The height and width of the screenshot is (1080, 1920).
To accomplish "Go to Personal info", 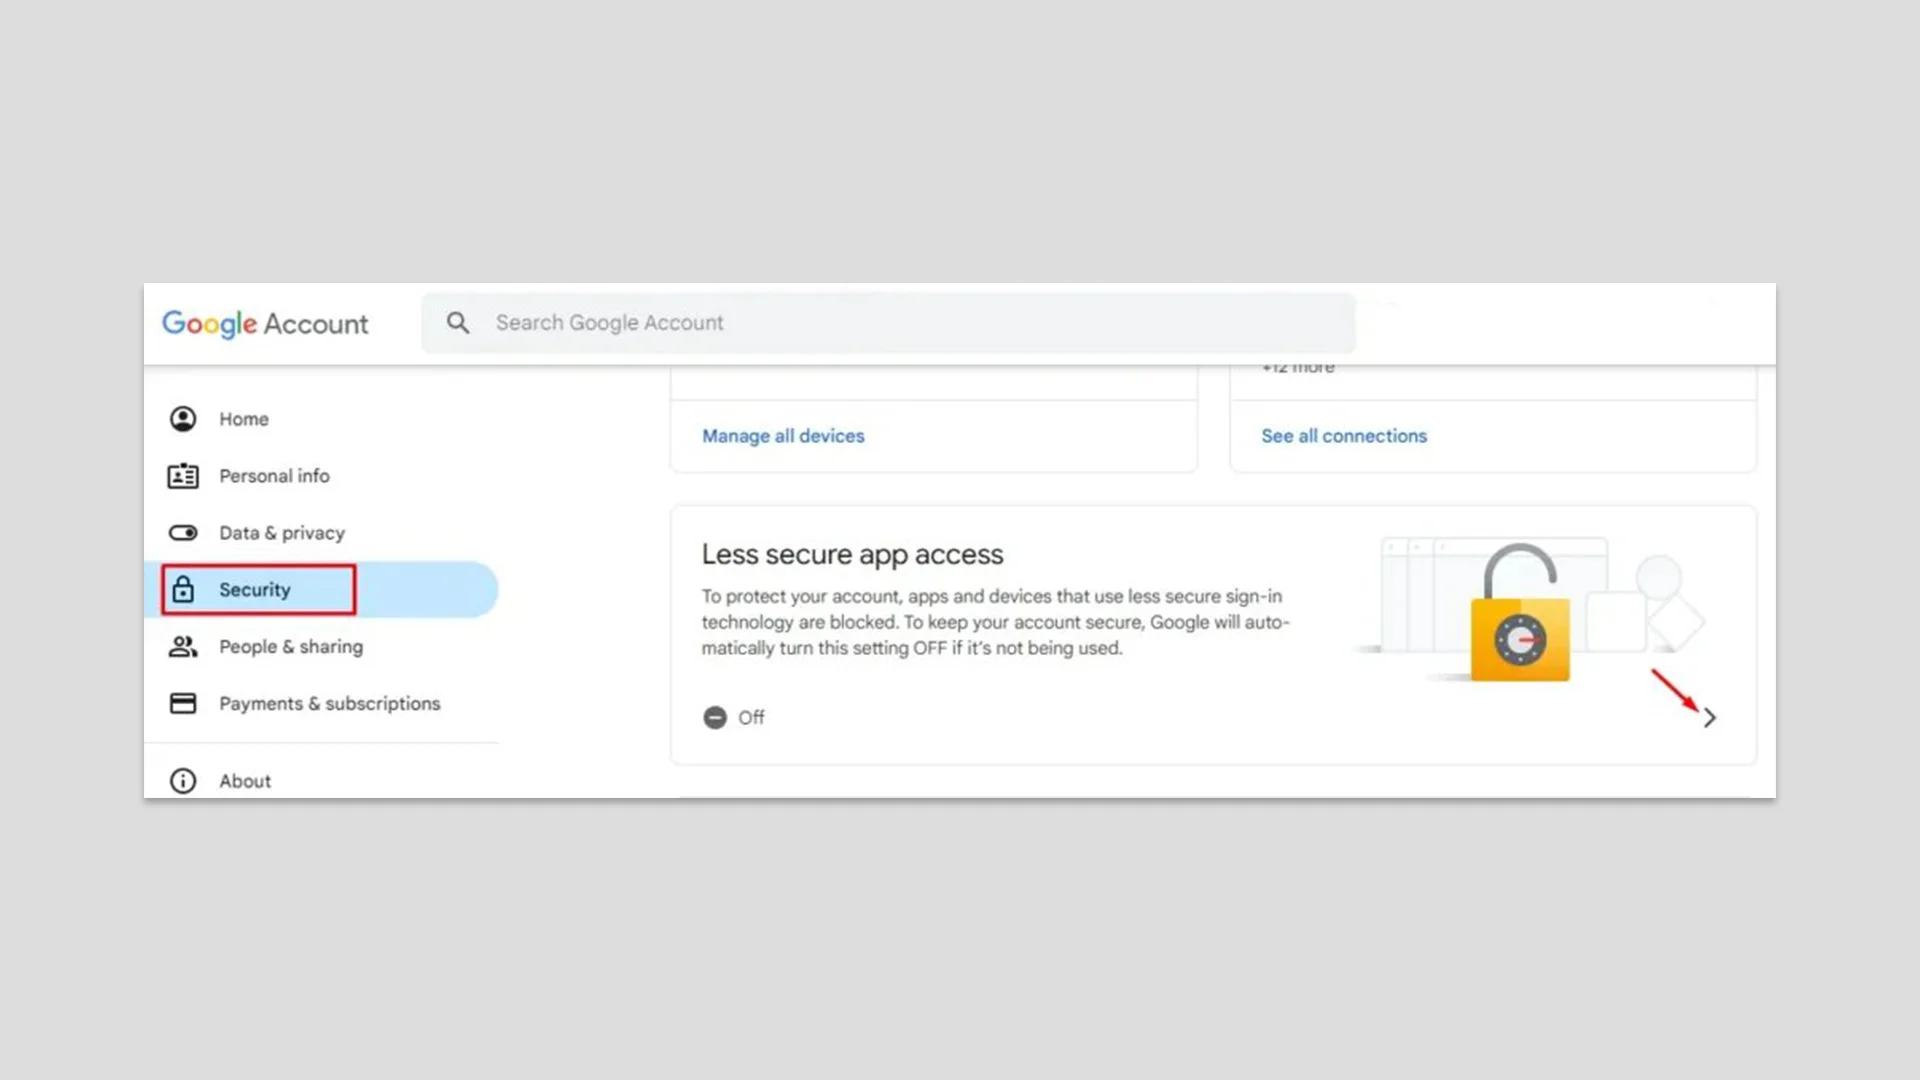I will point(274,476).
